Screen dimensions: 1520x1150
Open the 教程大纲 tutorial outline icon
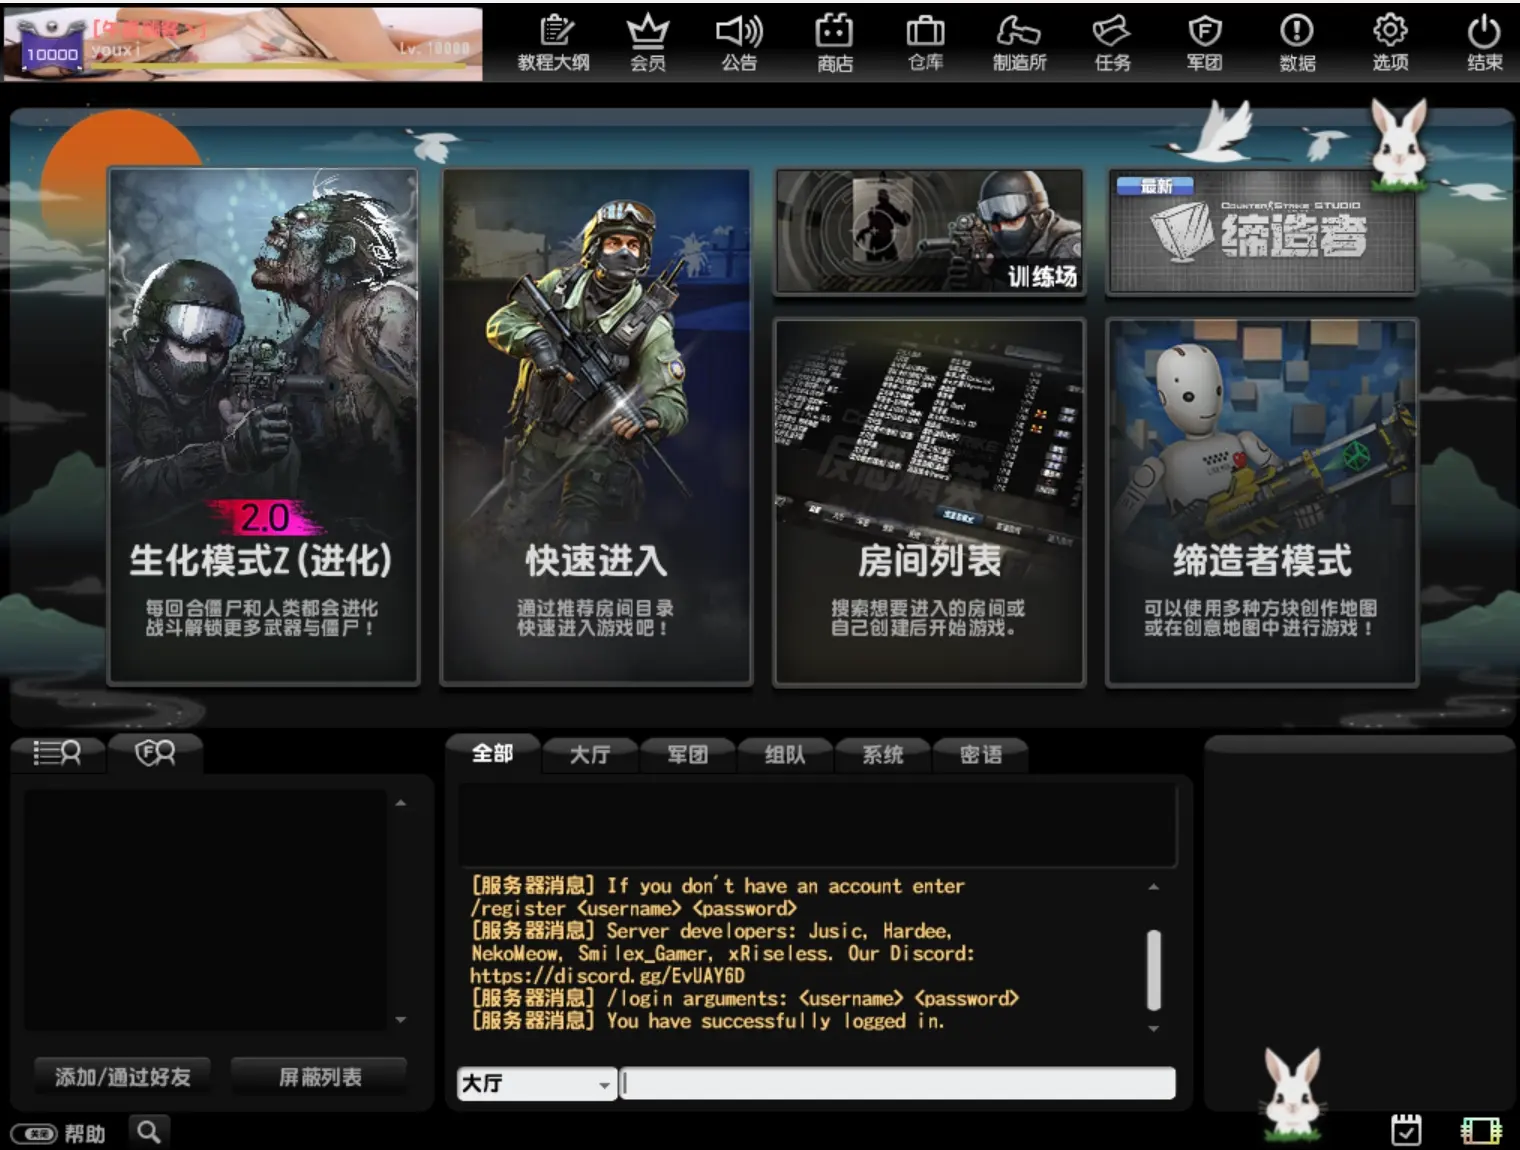tap(554, 43)
